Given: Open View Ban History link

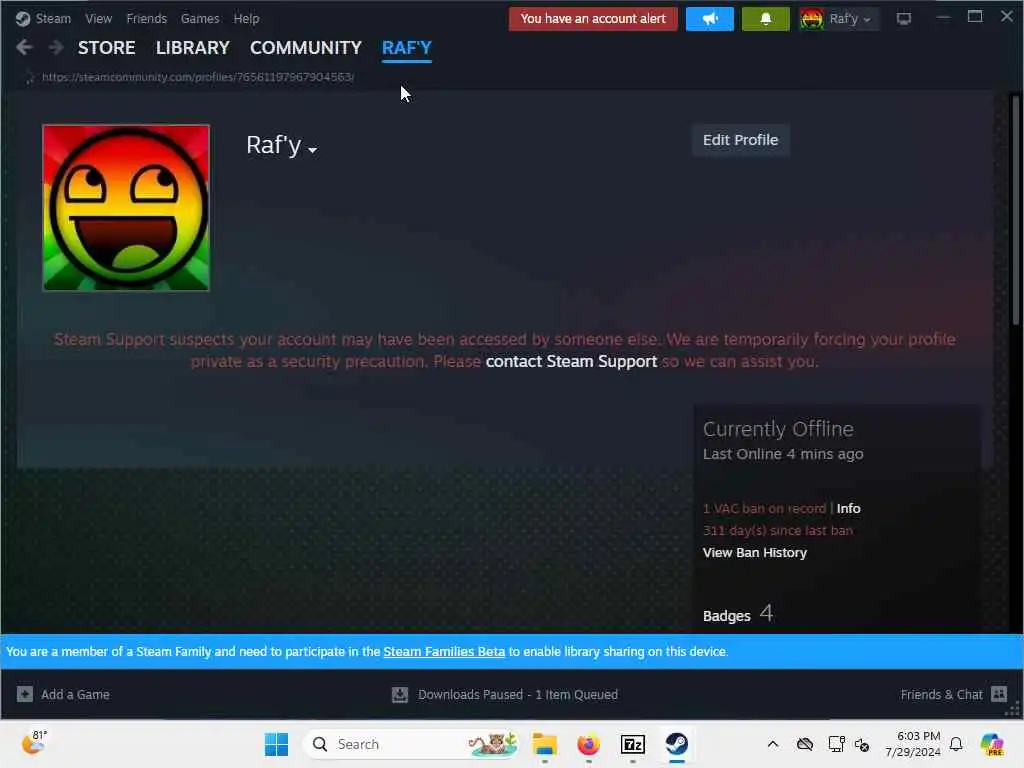Looking at the screenshot, I should point(754,552).
